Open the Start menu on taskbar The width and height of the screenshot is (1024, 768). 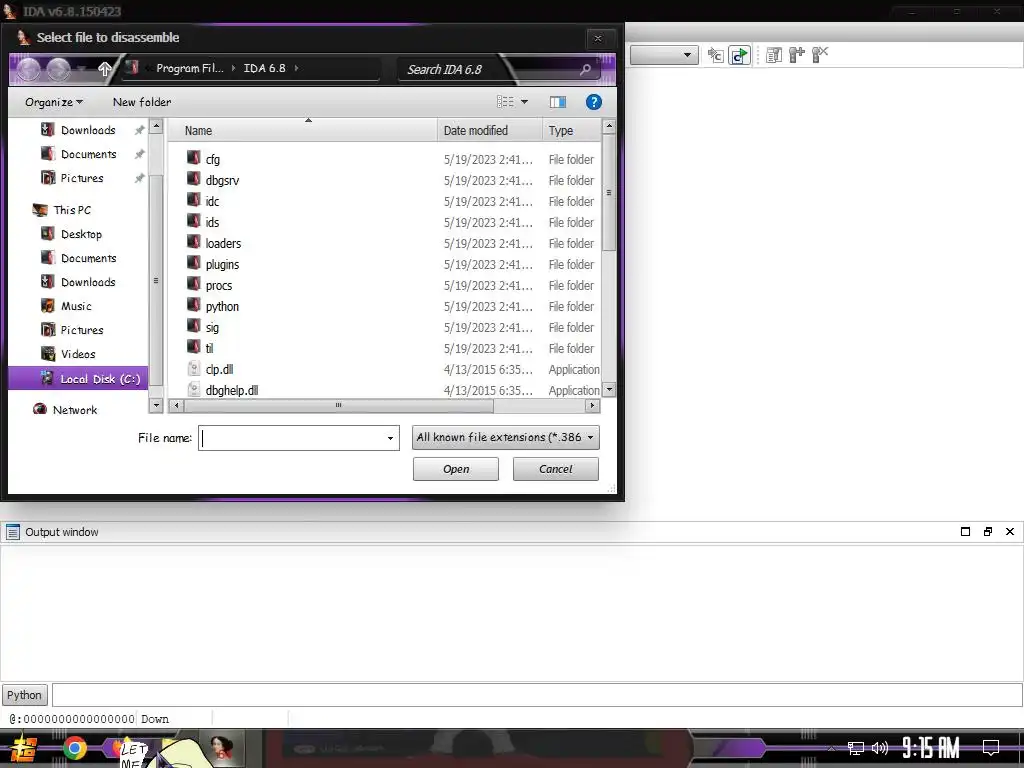tap(24, 749)
